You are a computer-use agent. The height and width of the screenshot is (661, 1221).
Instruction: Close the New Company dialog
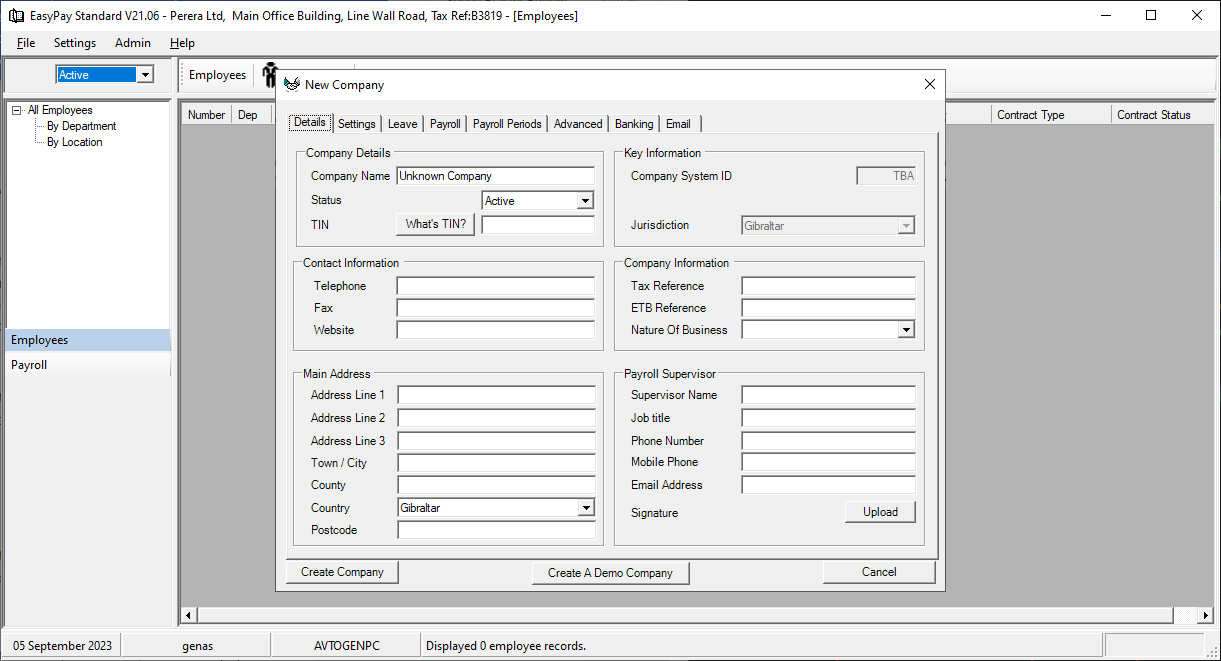point(929,84)
